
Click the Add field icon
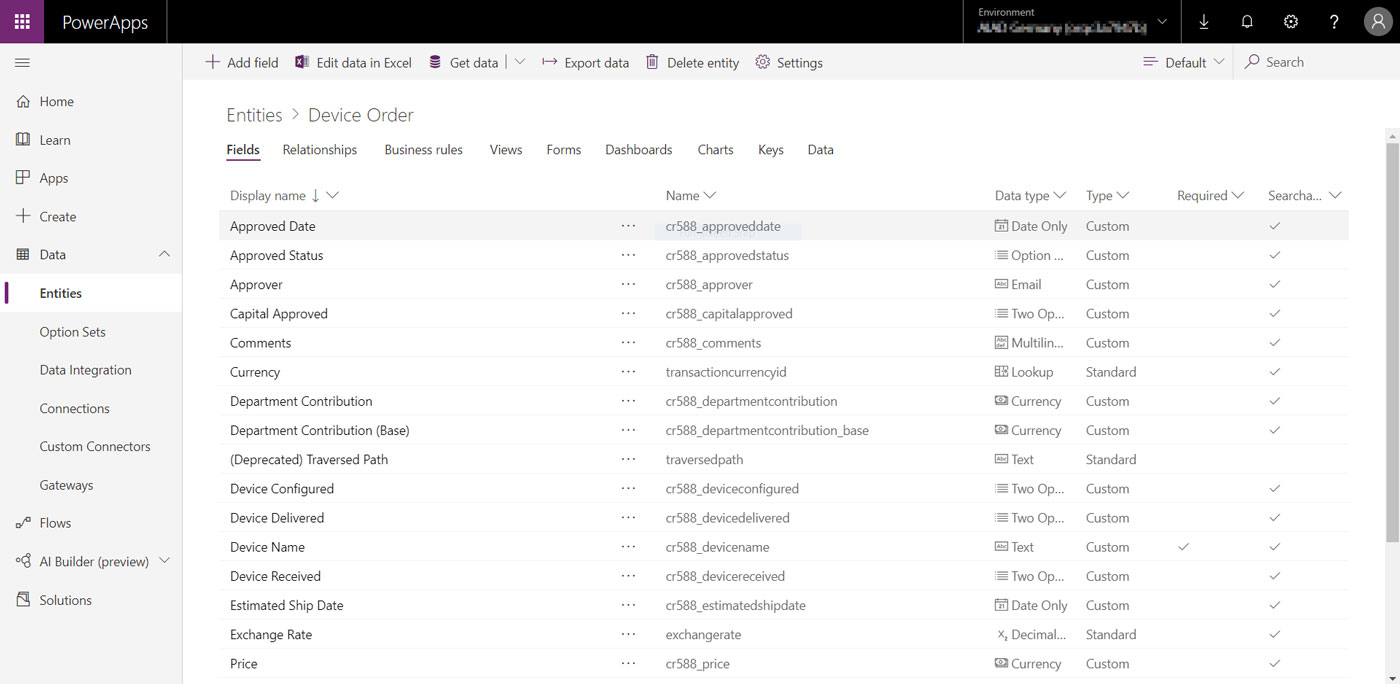point(212,62)
